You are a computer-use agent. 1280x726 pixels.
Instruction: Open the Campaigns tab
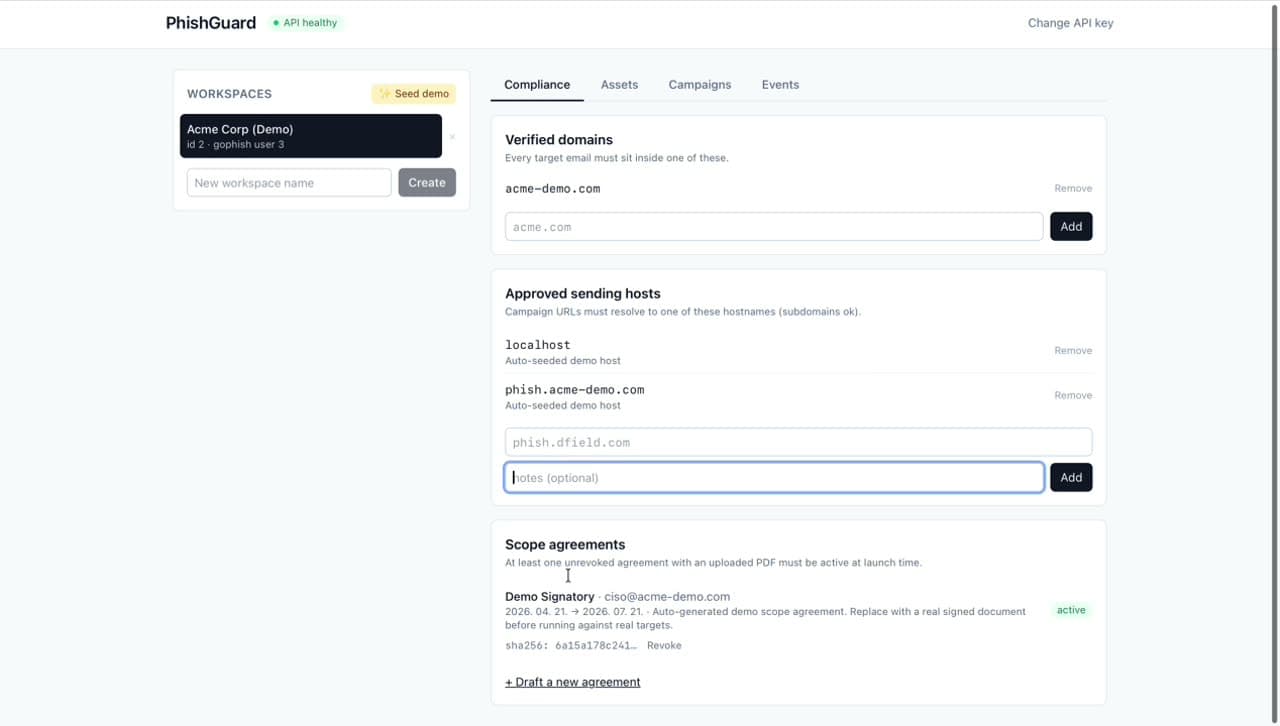pos(700,85)
